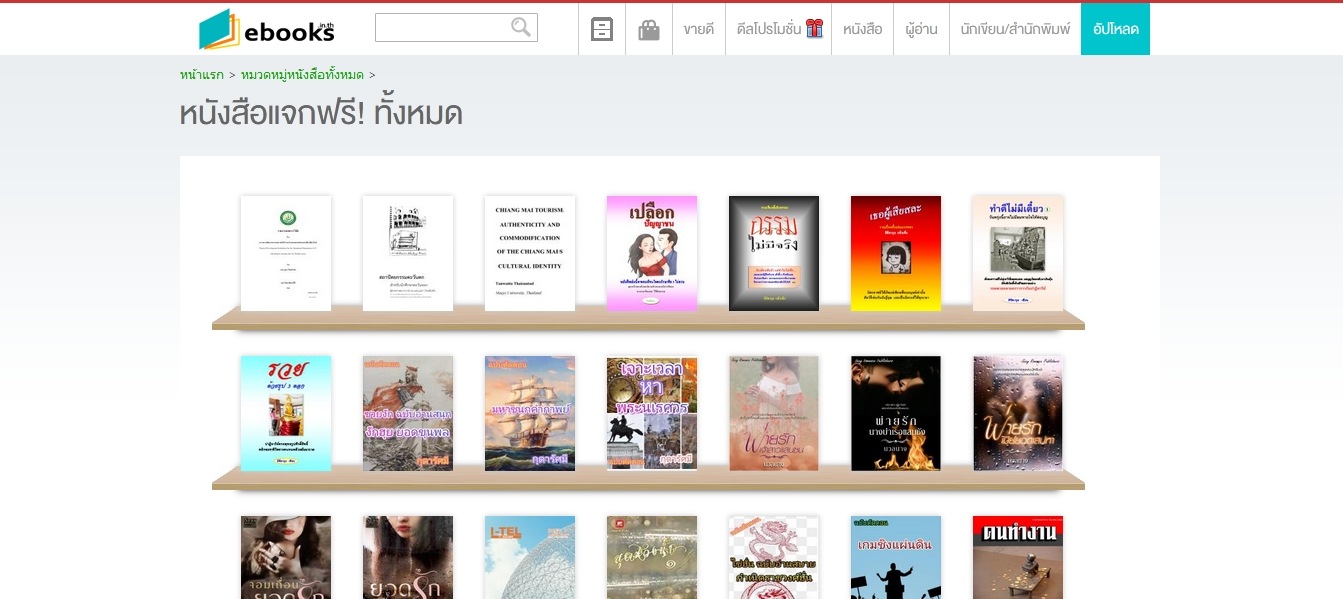This screenshot has width=1343, height=599.
Task: Open the ยอดรัก cover beside the L-TEL book
Action: (x=408, y=557)
